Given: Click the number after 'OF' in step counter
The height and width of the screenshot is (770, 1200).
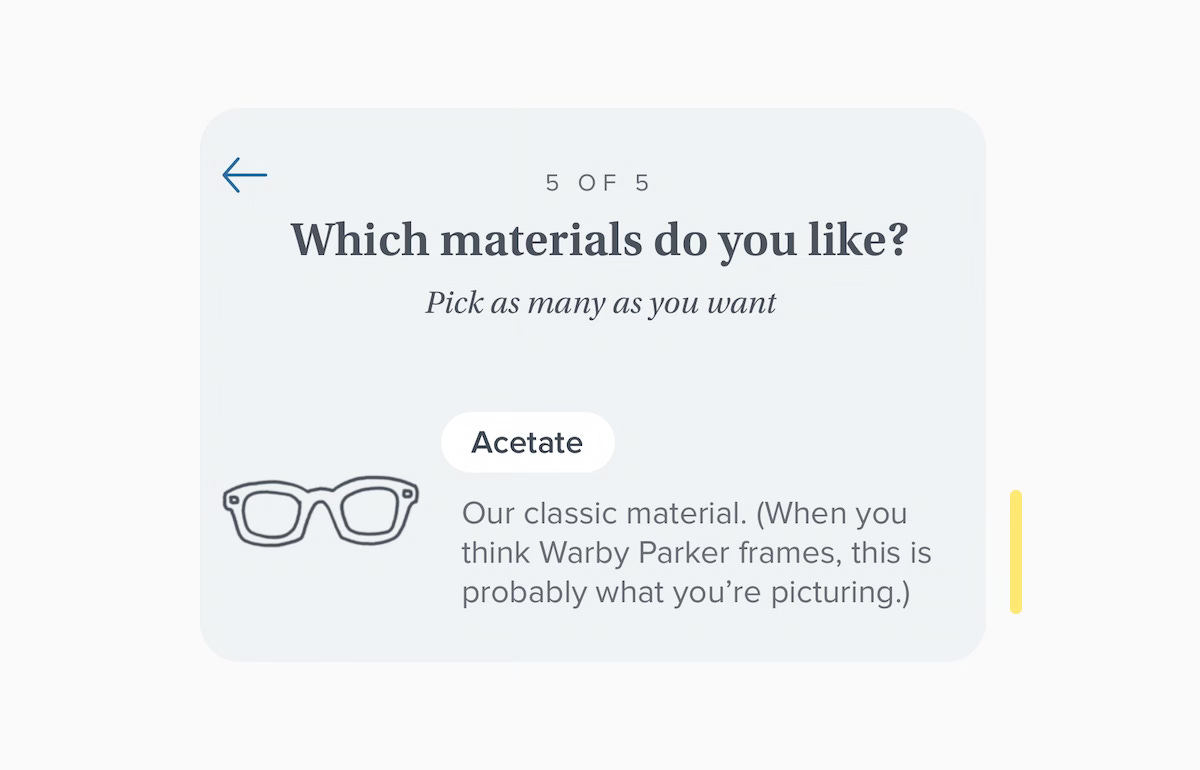Looking at the screenshot, I should pyautogui.click(x=642, y=183).
